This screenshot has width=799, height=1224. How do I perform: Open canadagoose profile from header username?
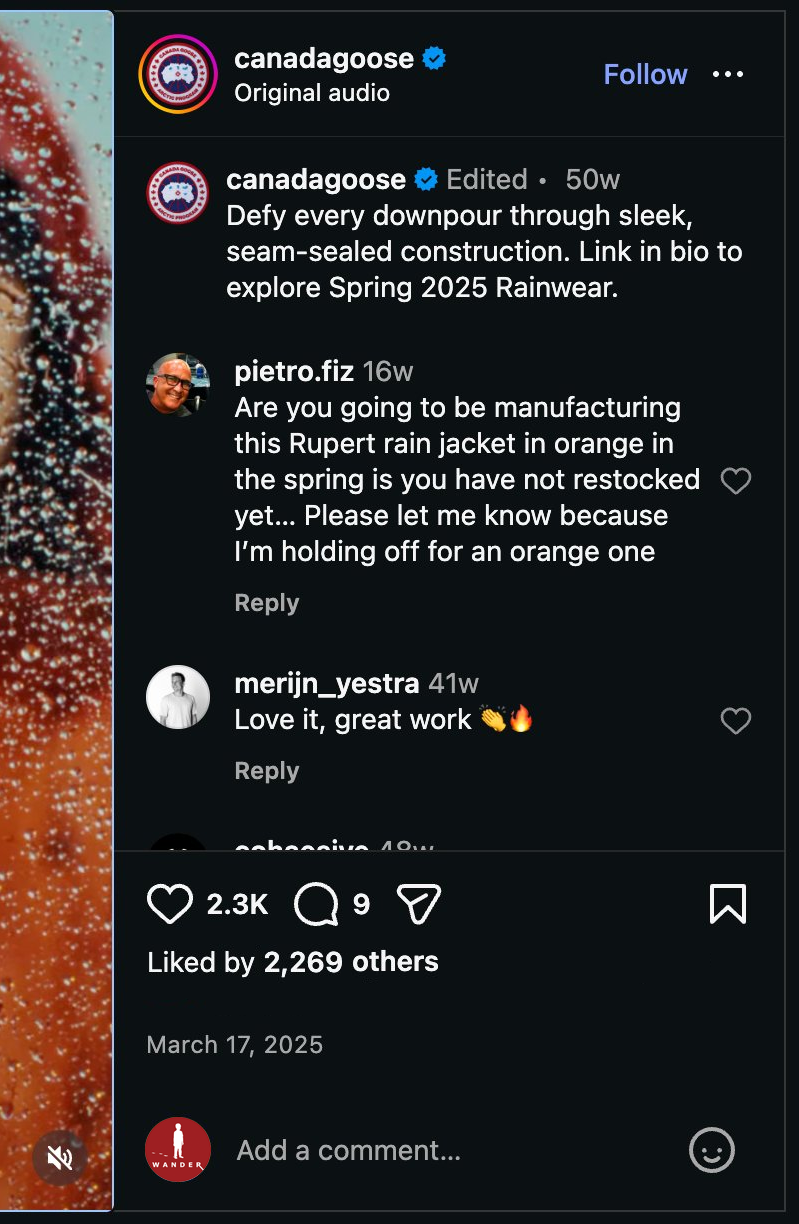[x=324, y=58]
